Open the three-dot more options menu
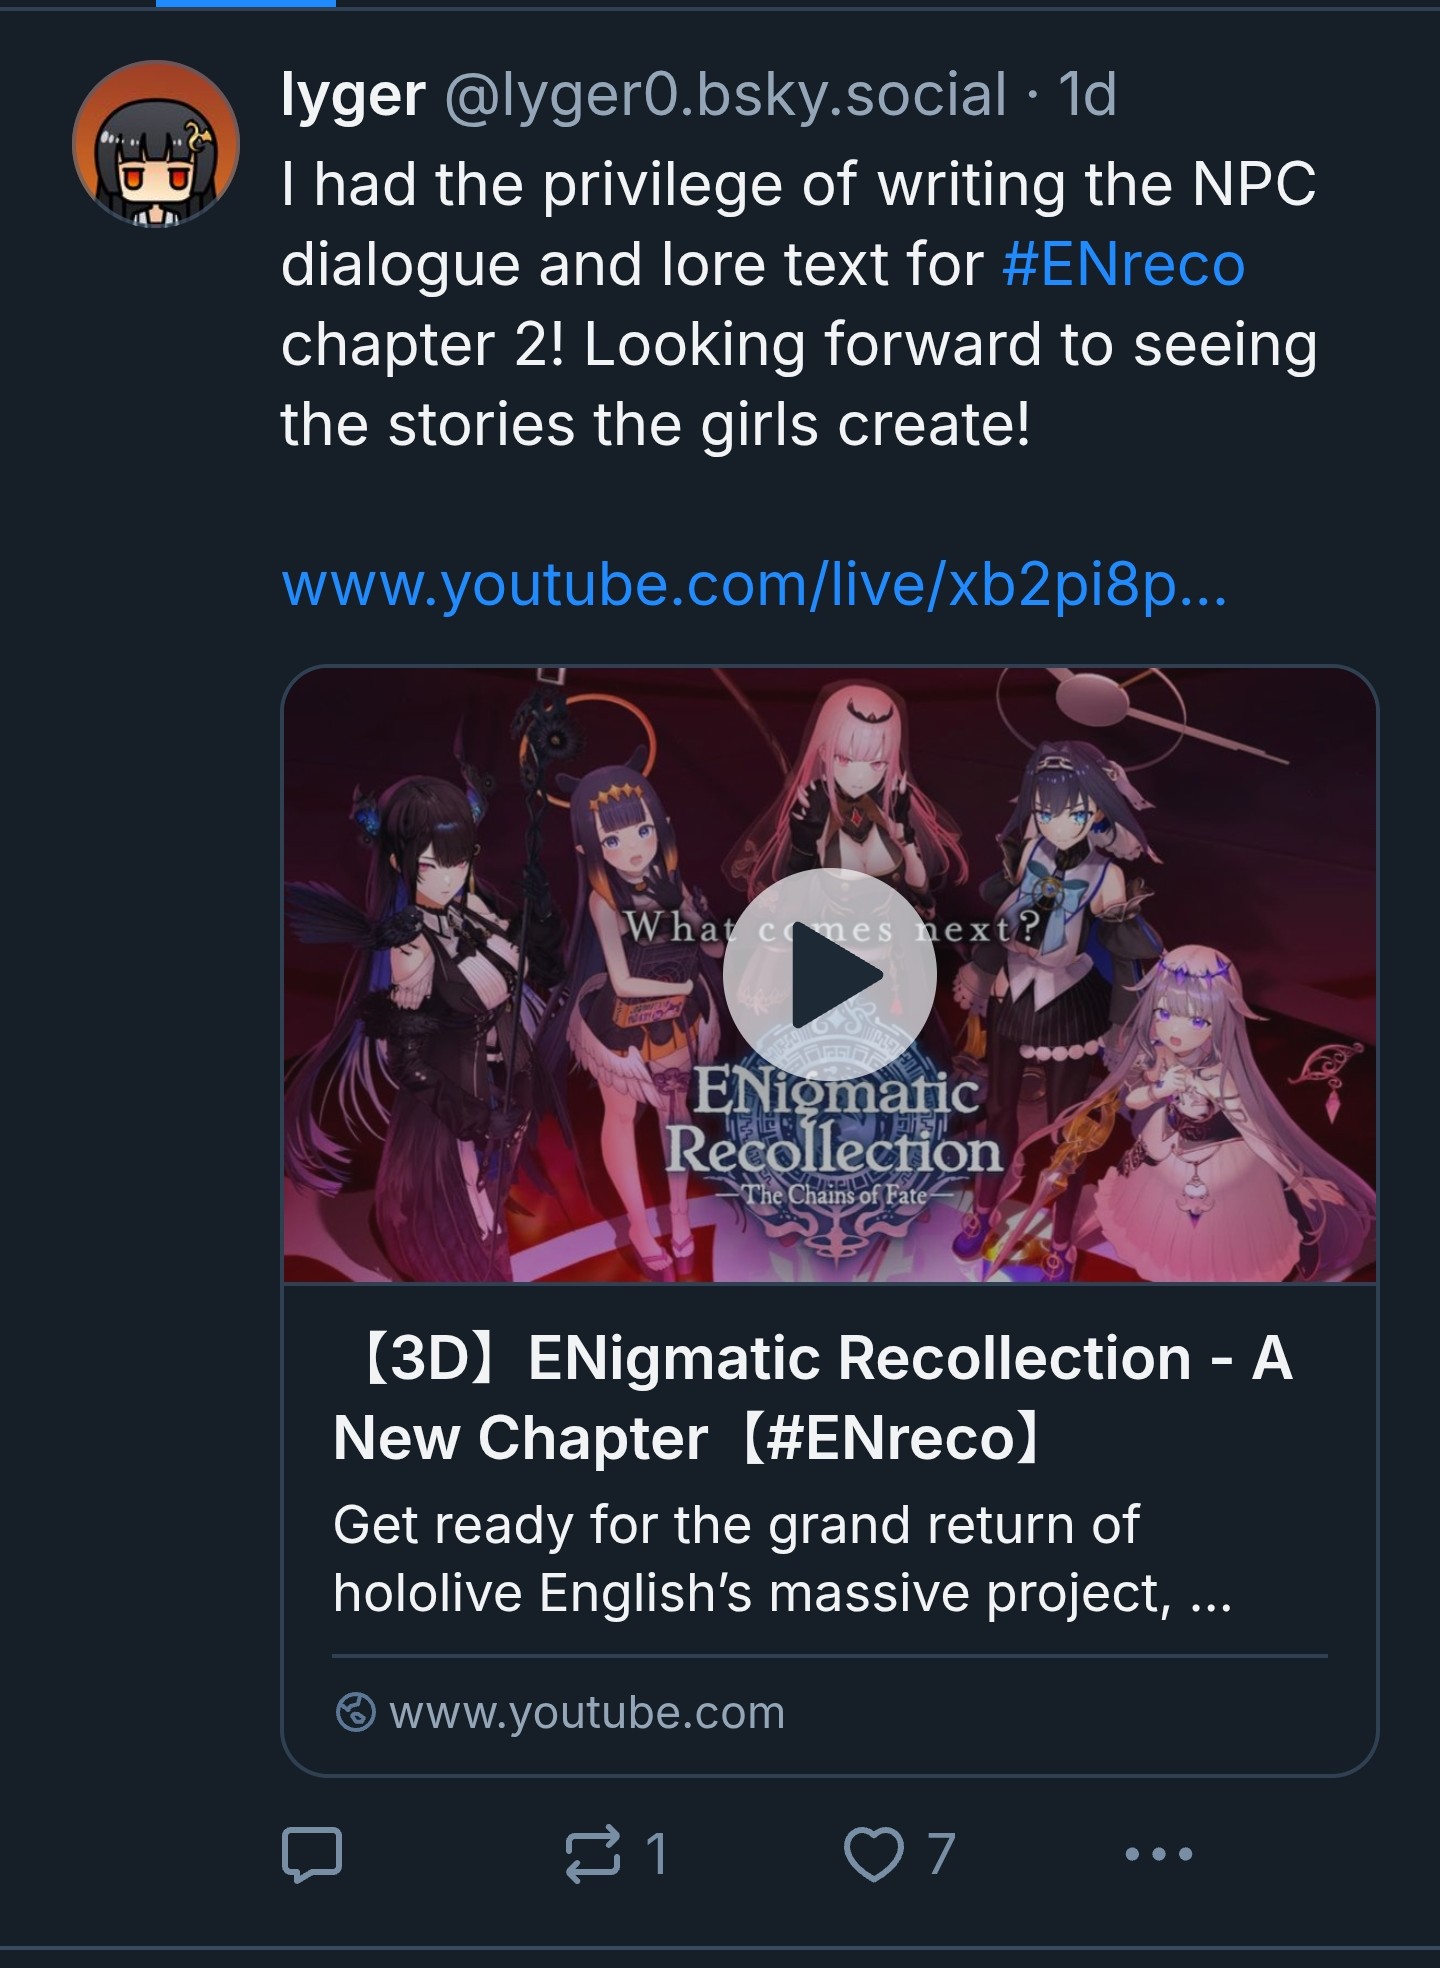Viewport: 1440px width, 1968px height. [x=1158, y=1854]
